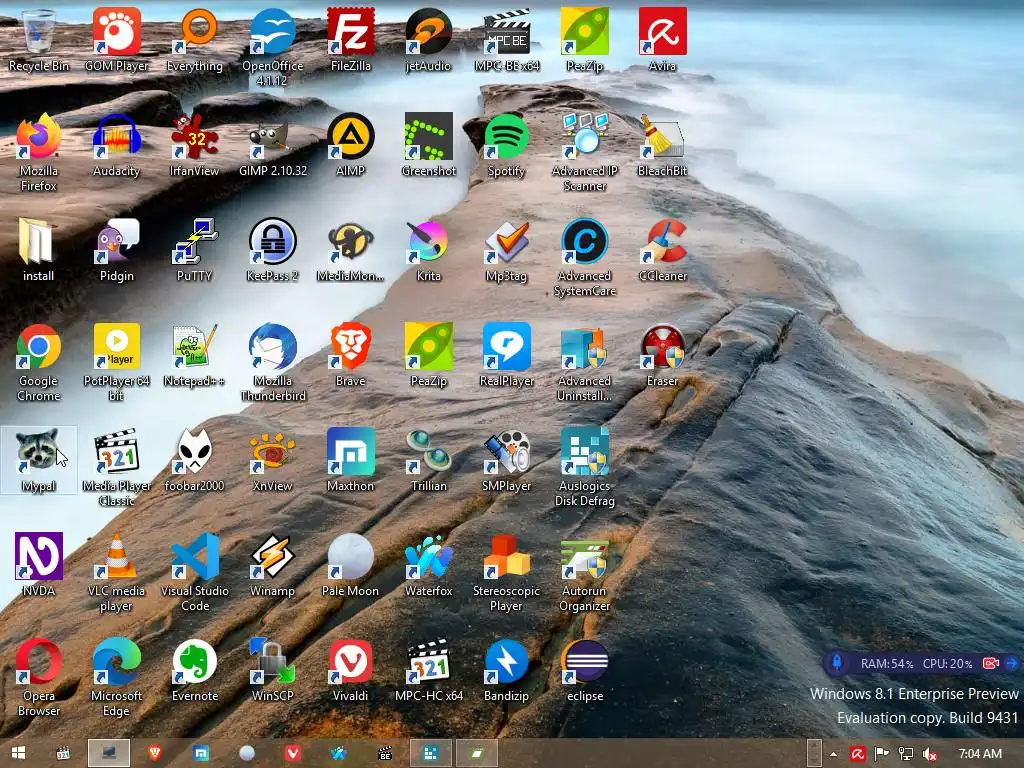This screenshot has width=1024, height=768.
Task: Launch SMPlayer
Action: tap(507, 460)
